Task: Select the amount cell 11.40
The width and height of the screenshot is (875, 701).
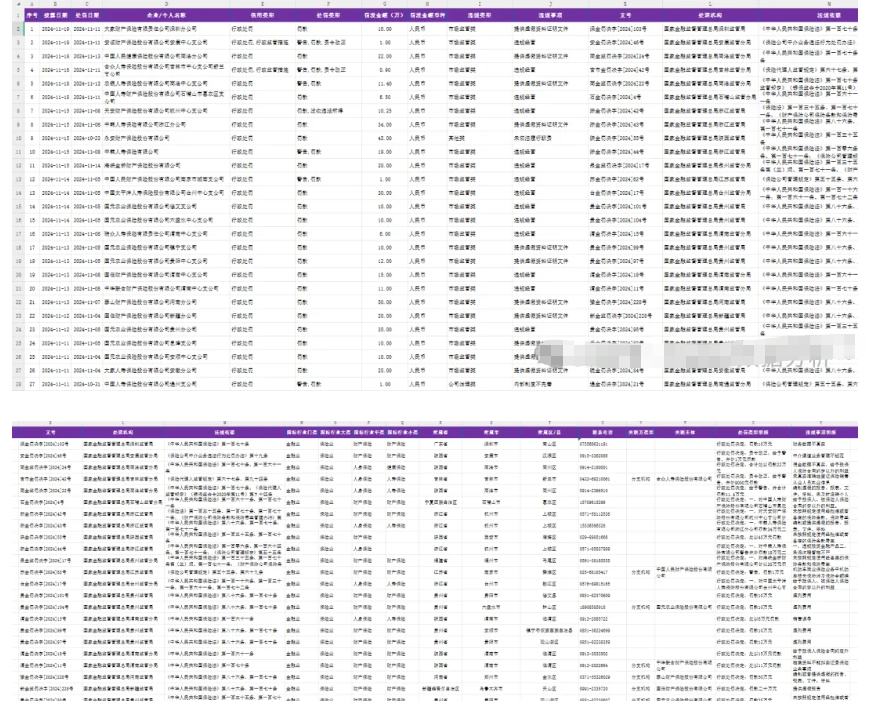Action: [384, 83]
